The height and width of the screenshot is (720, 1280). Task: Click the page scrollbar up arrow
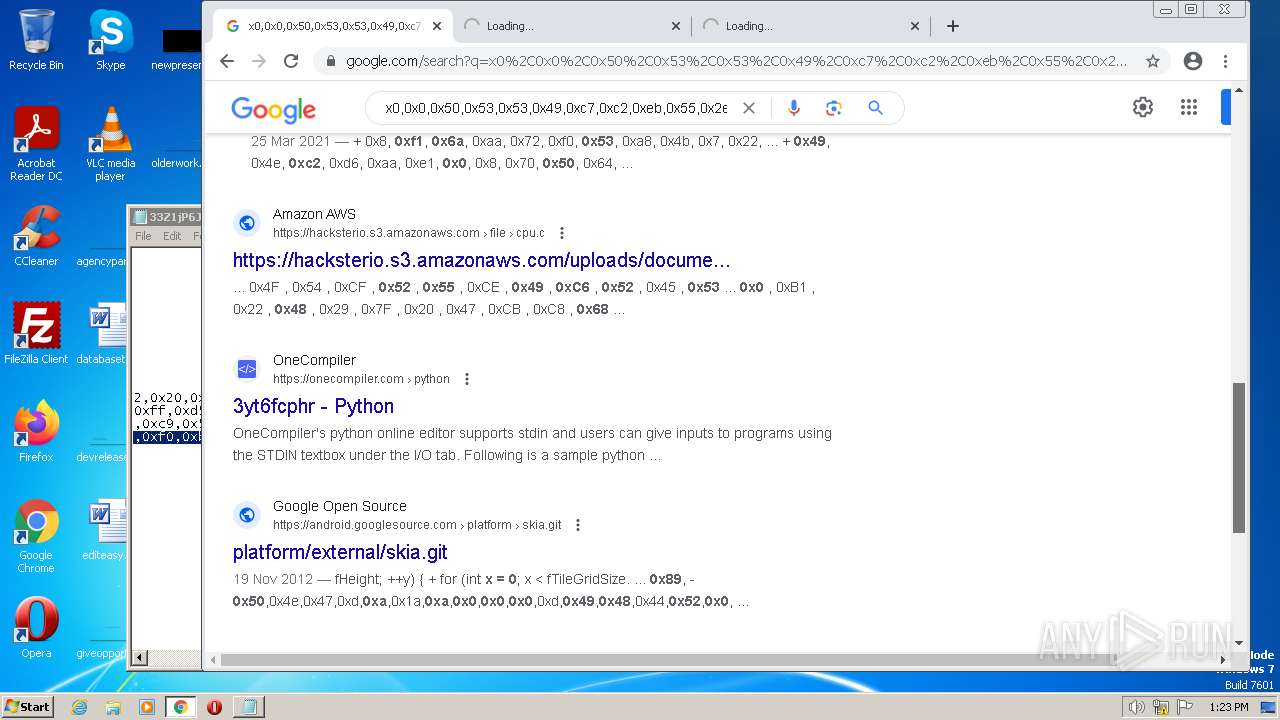pos(1239,91)
